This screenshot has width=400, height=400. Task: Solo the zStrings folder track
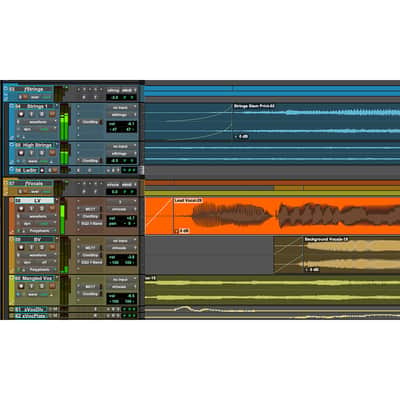click(x=20, y=97)
